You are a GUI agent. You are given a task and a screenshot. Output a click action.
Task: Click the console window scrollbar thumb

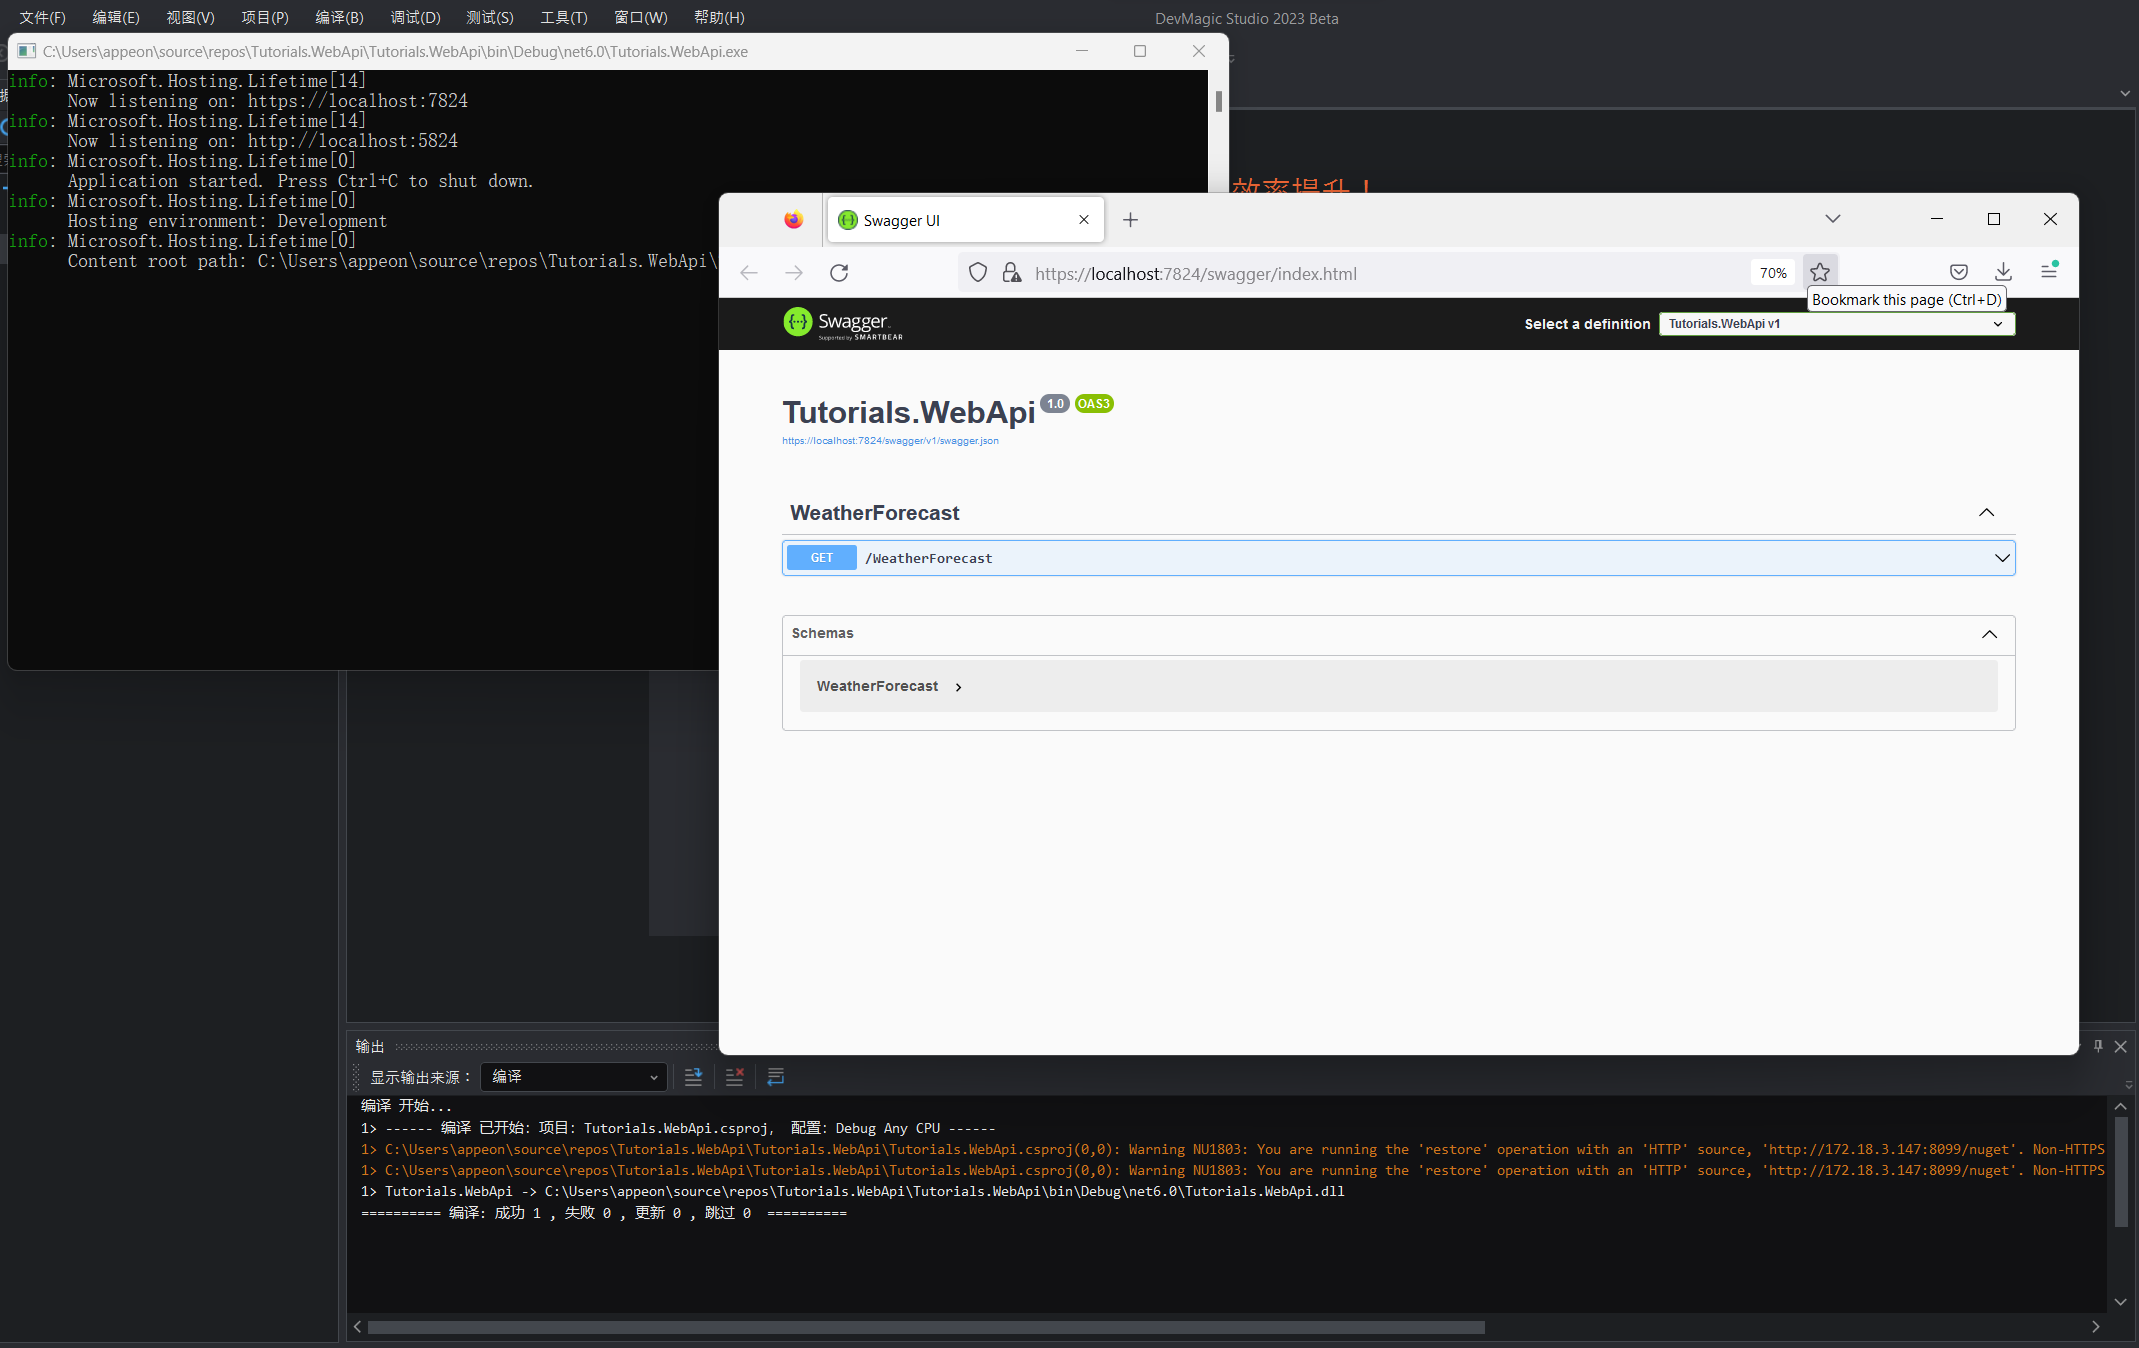pos(1218,101)
